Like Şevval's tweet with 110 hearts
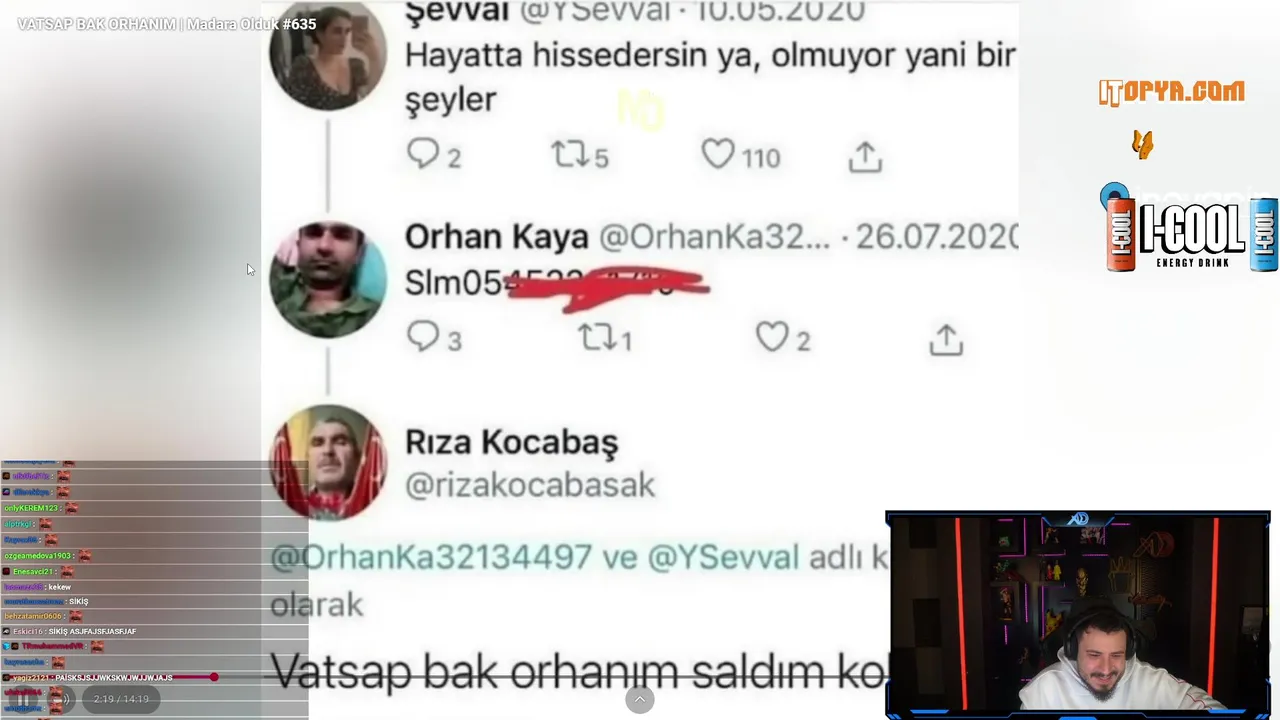This screenshot has height=720, width=1280. tap(717, 154)
